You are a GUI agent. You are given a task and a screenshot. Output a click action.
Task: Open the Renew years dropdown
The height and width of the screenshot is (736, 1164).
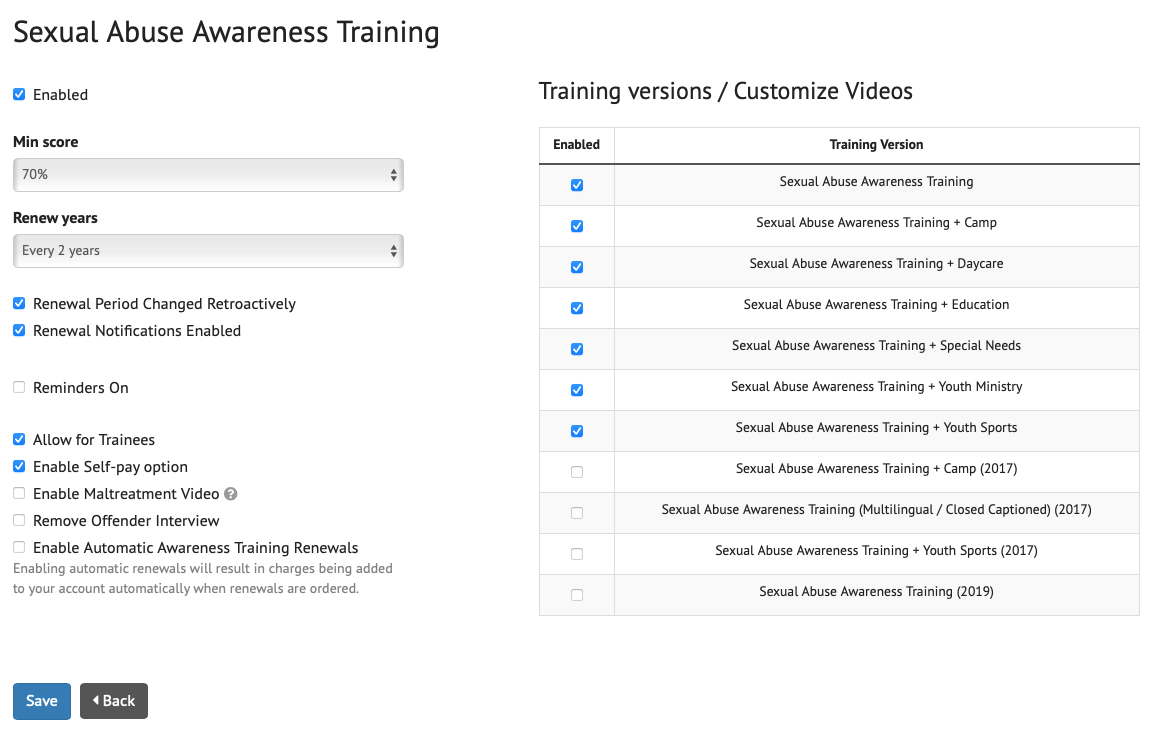click(x=207, y=250)
